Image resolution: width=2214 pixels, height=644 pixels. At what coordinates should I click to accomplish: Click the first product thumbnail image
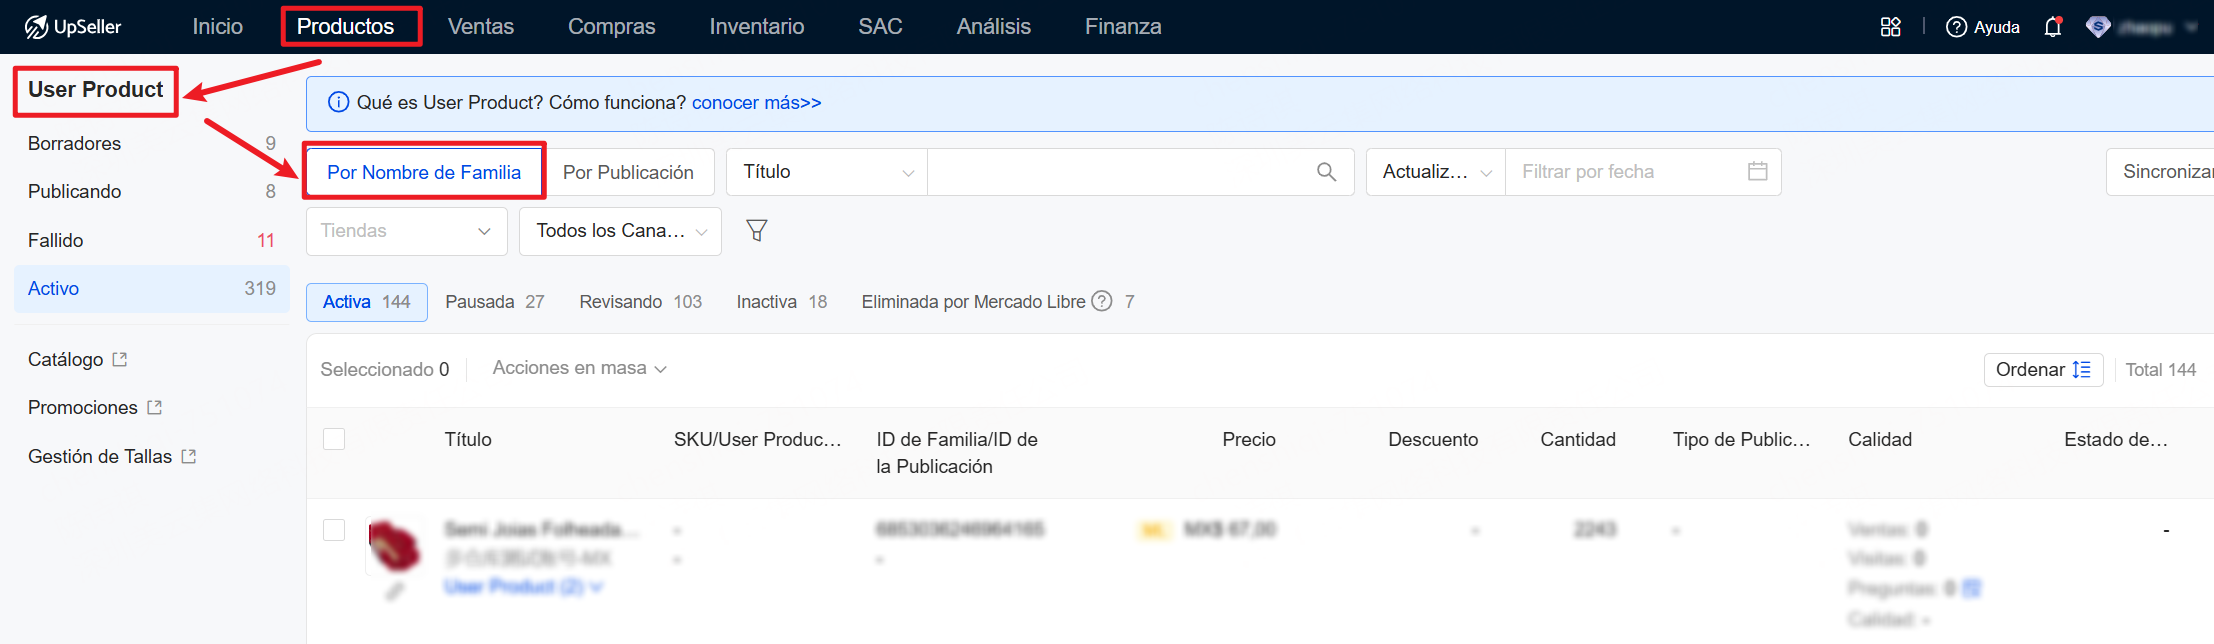395,546
